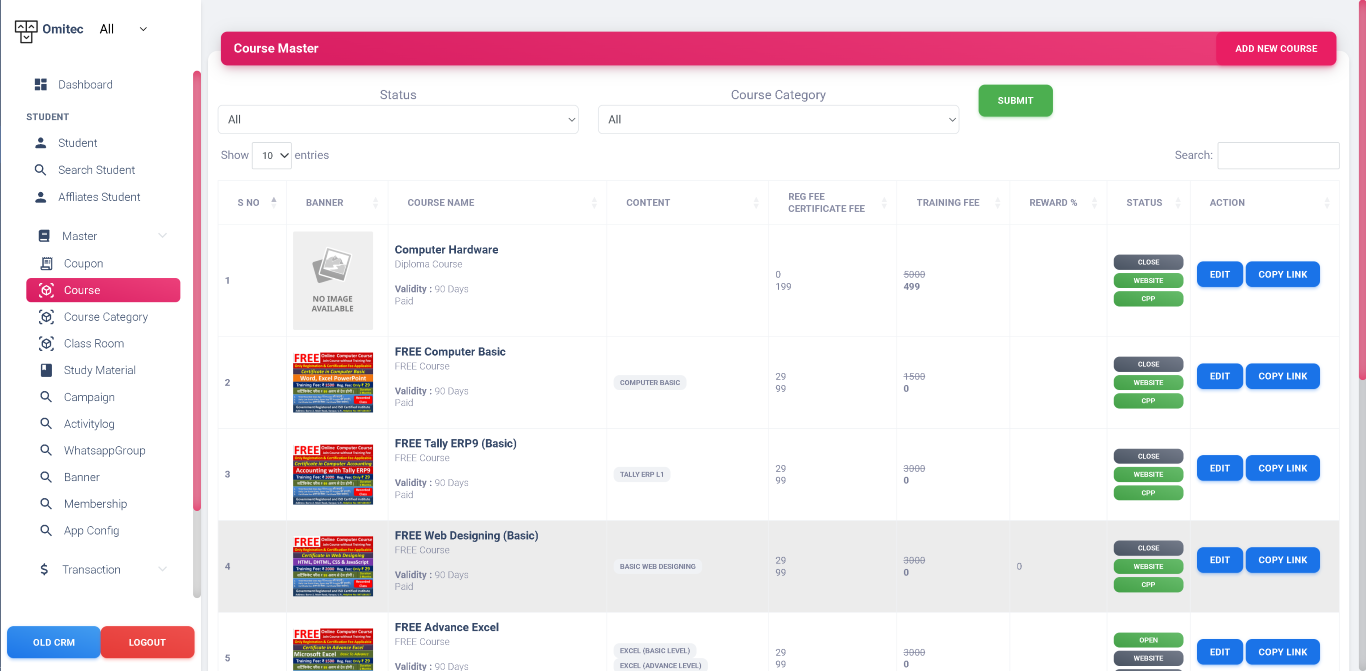Click the Omitec logo icon

tap(26, 30)
